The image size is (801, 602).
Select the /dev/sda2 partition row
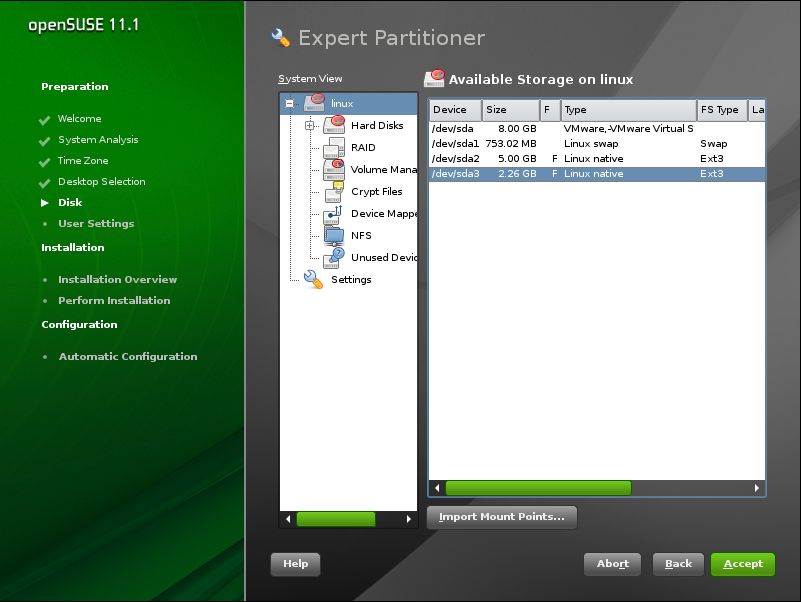click(x=597, y=158)
